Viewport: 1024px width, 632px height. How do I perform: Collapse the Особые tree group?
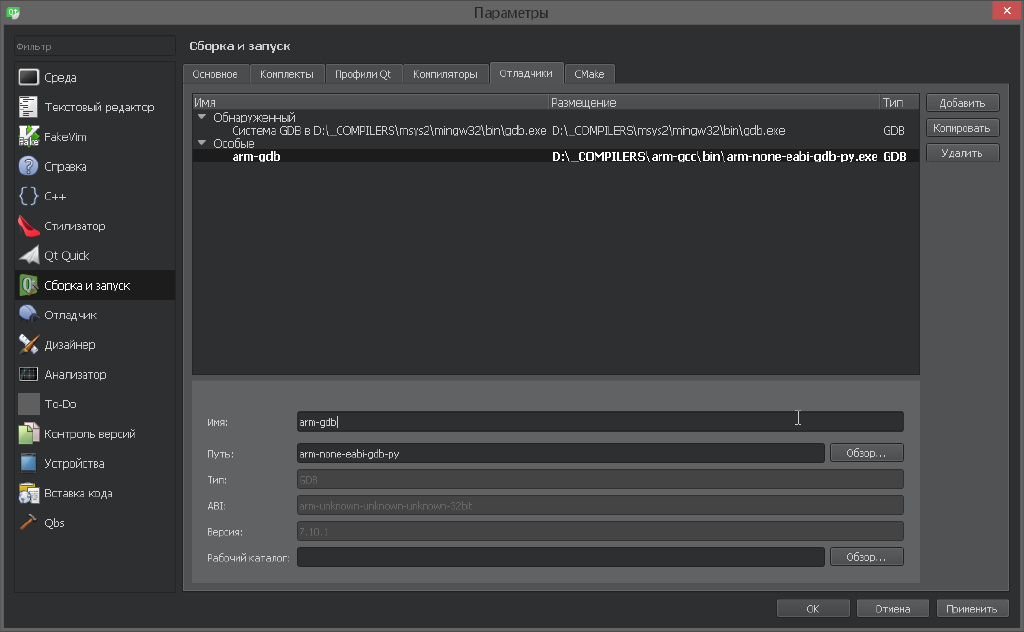(x=202, y=143)
